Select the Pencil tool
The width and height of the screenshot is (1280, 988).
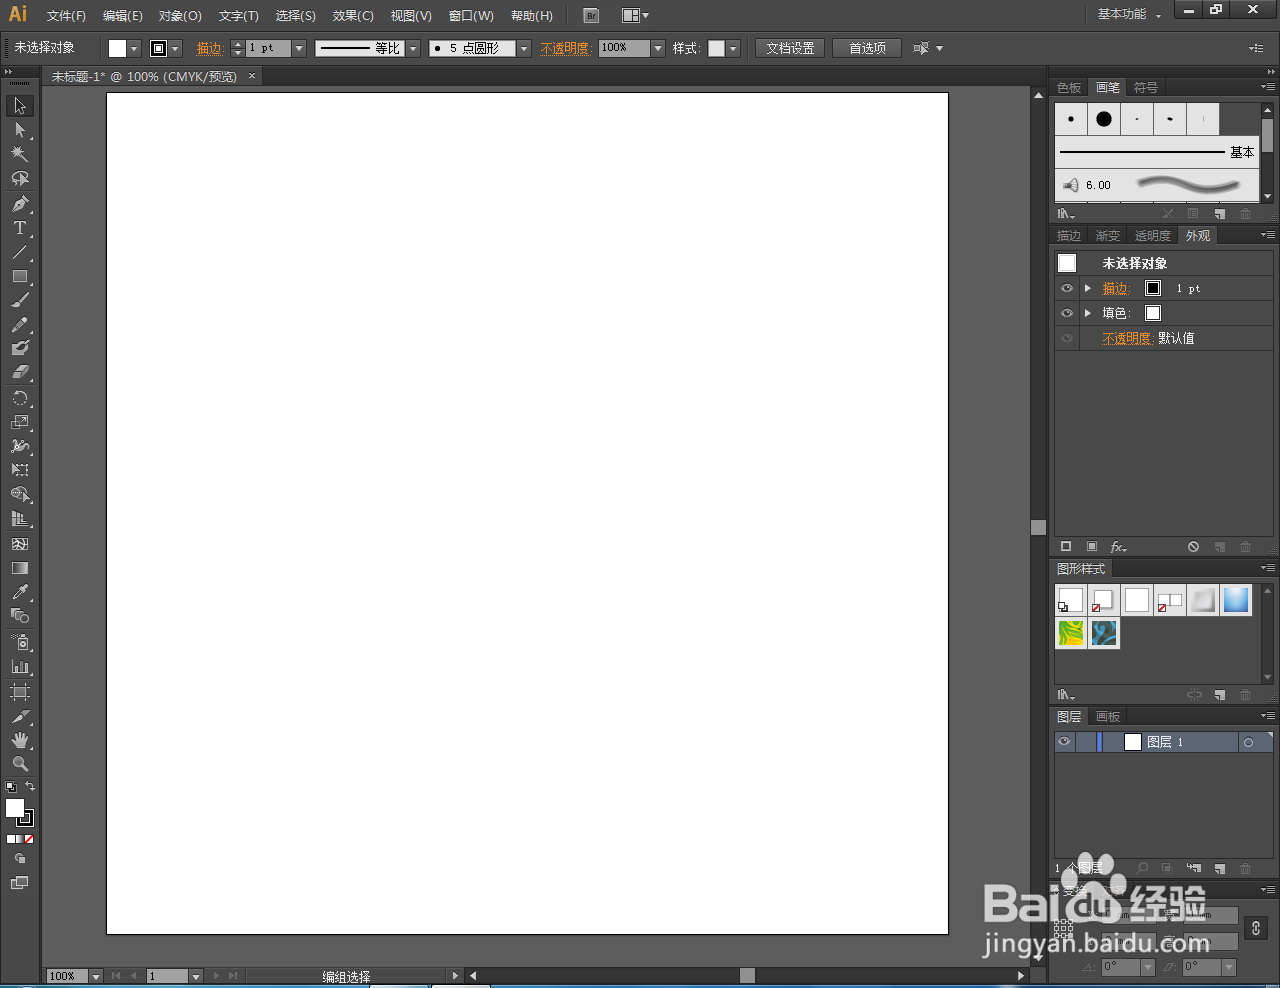[x=20, y=325]
